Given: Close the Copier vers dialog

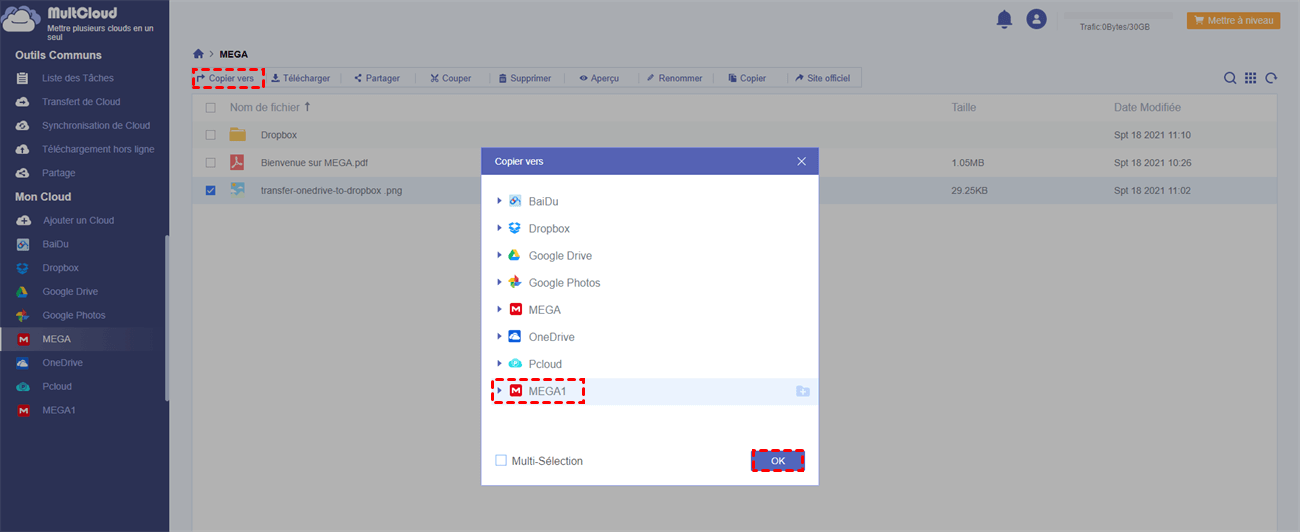Looking at the screenshot, I should [x=801, y=161].
